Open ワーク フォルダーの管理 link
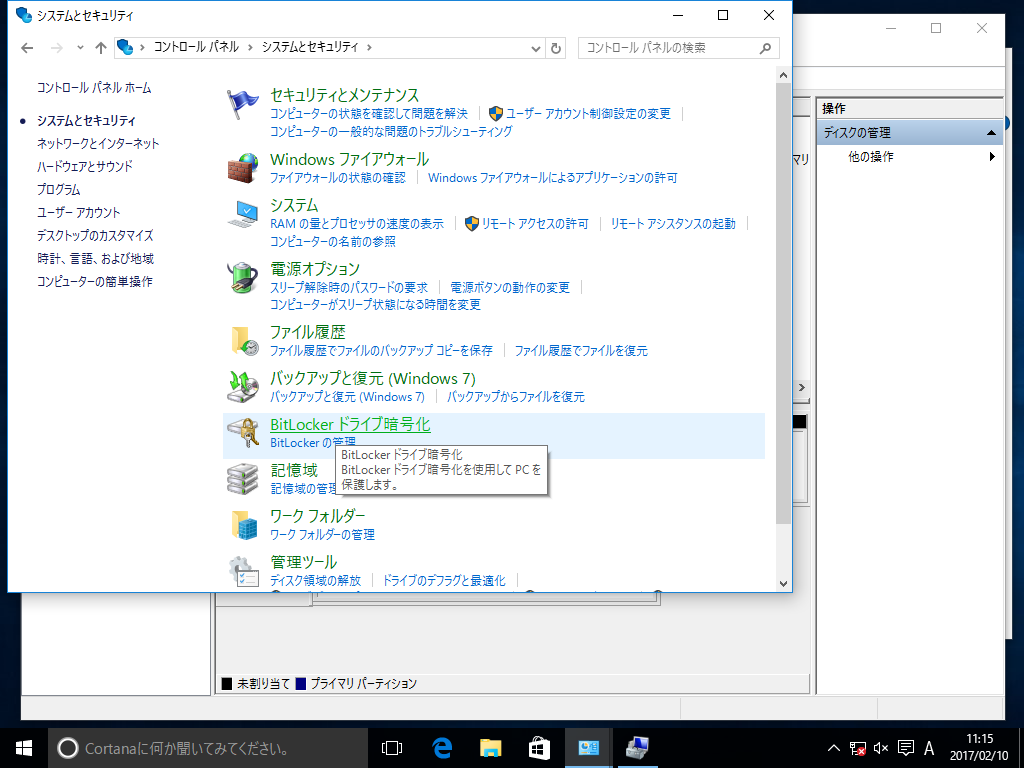The image size is (1024, 768). pos(323,535)
